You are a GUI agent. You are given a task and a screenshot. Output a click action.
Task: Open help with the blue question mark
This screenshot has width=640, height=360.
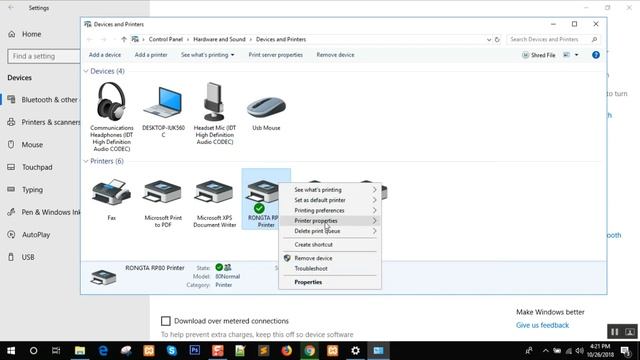pyautogui.click(x=596, y=55)
